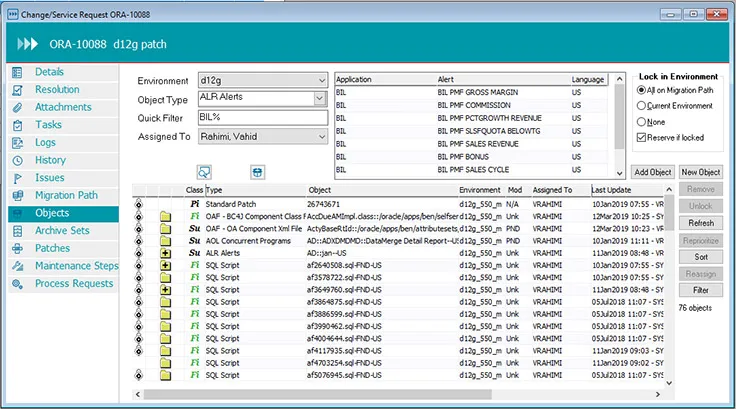Click the Migration Path map icon
736x409 pixels.
pyautogui.click(x=18, y=195)
